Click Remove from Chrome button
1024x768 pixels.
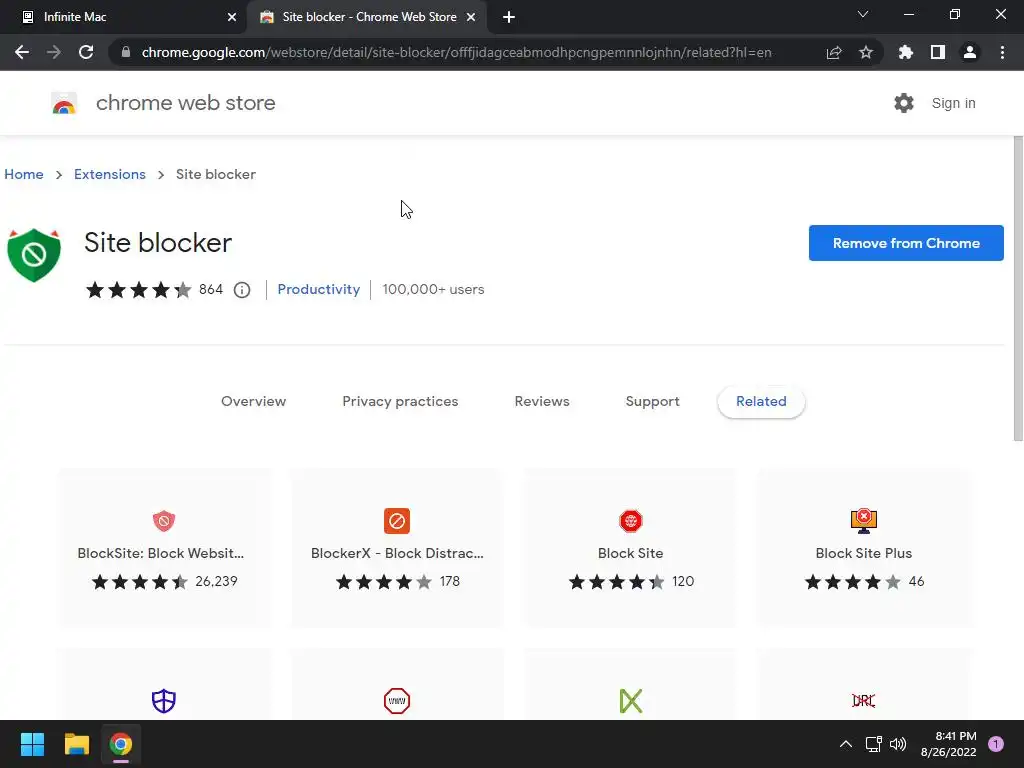pyautogui.click(x=906, y=243)
